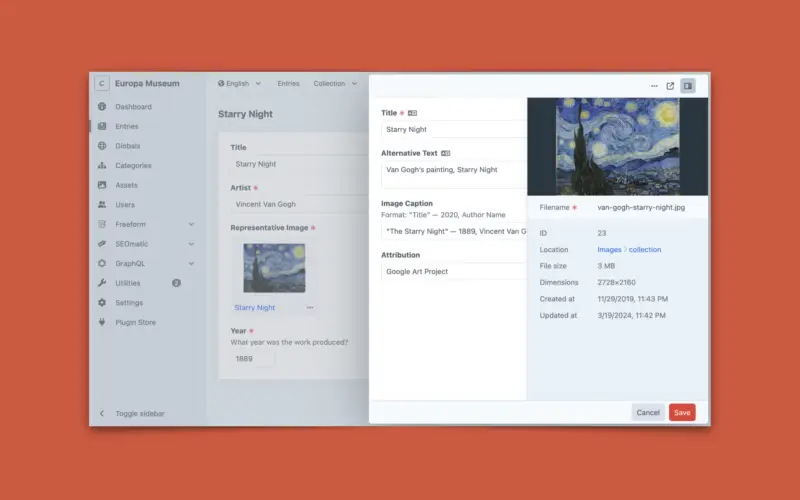Viewport: 800px width, 500px height.
Task: Click the GraphQL sidebar icon
Action: (x=102, y=263)
